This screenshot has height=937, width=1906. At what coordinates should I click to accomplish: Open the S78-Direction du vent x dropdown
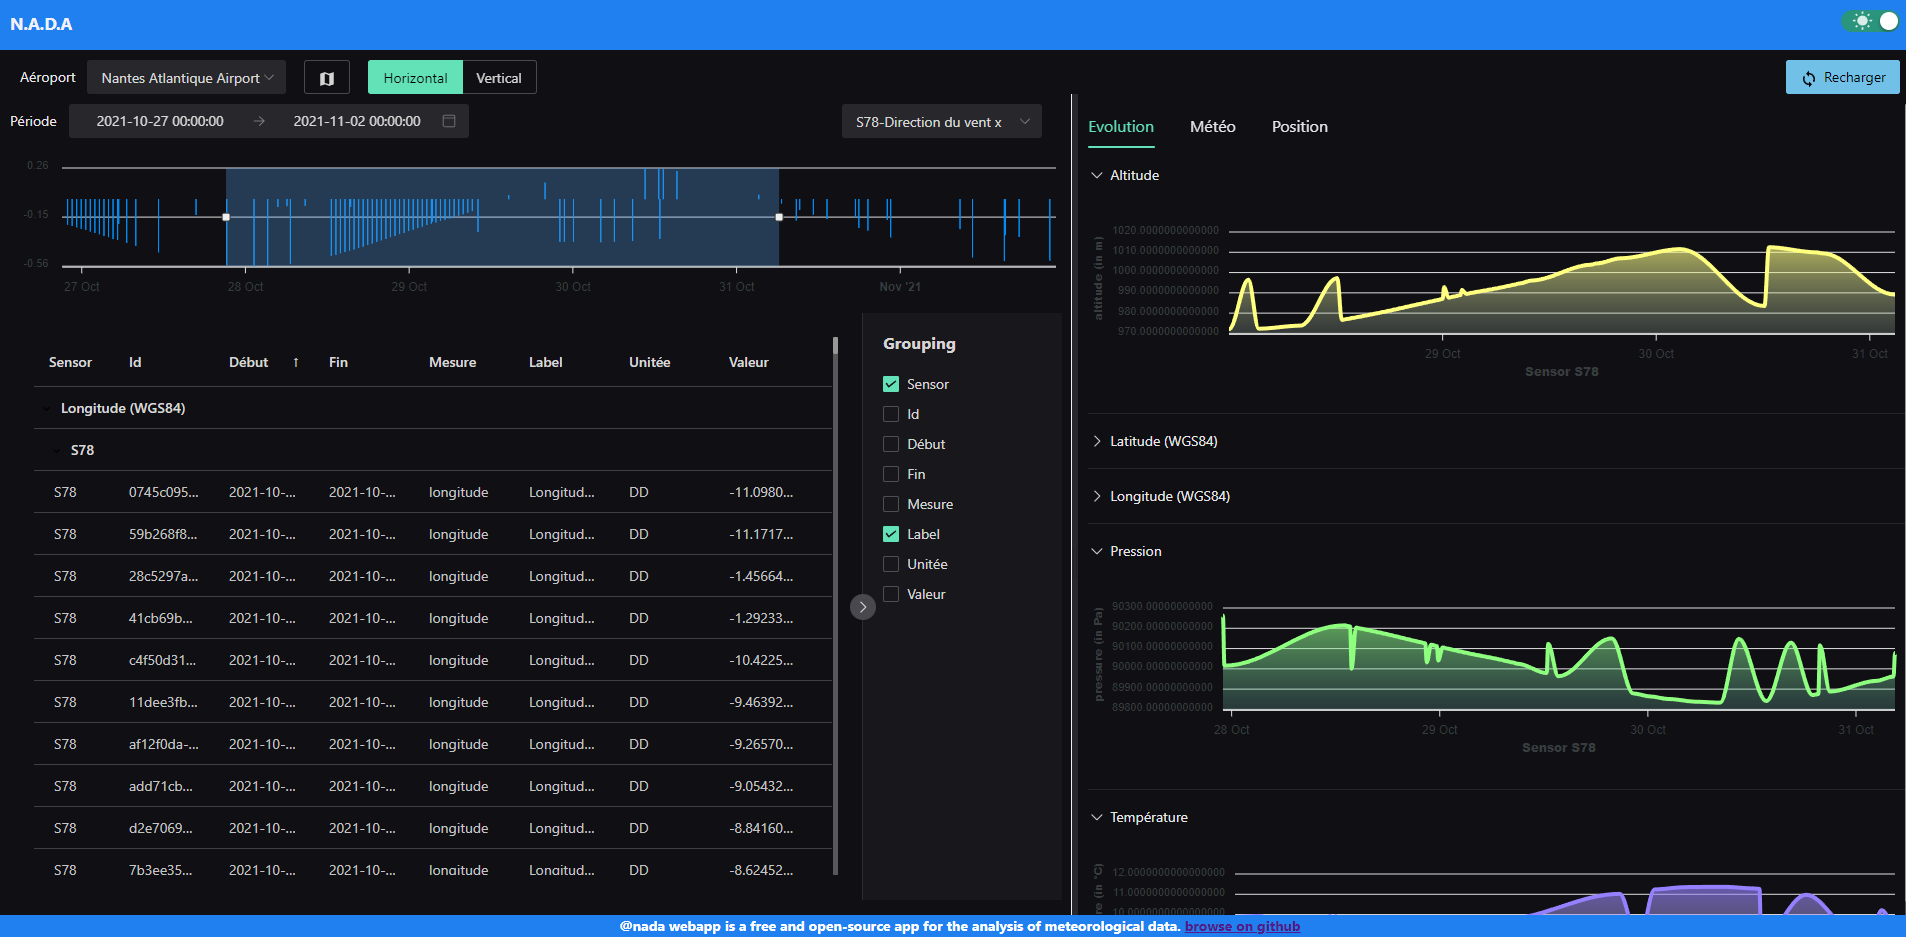(x=941, y=122)
